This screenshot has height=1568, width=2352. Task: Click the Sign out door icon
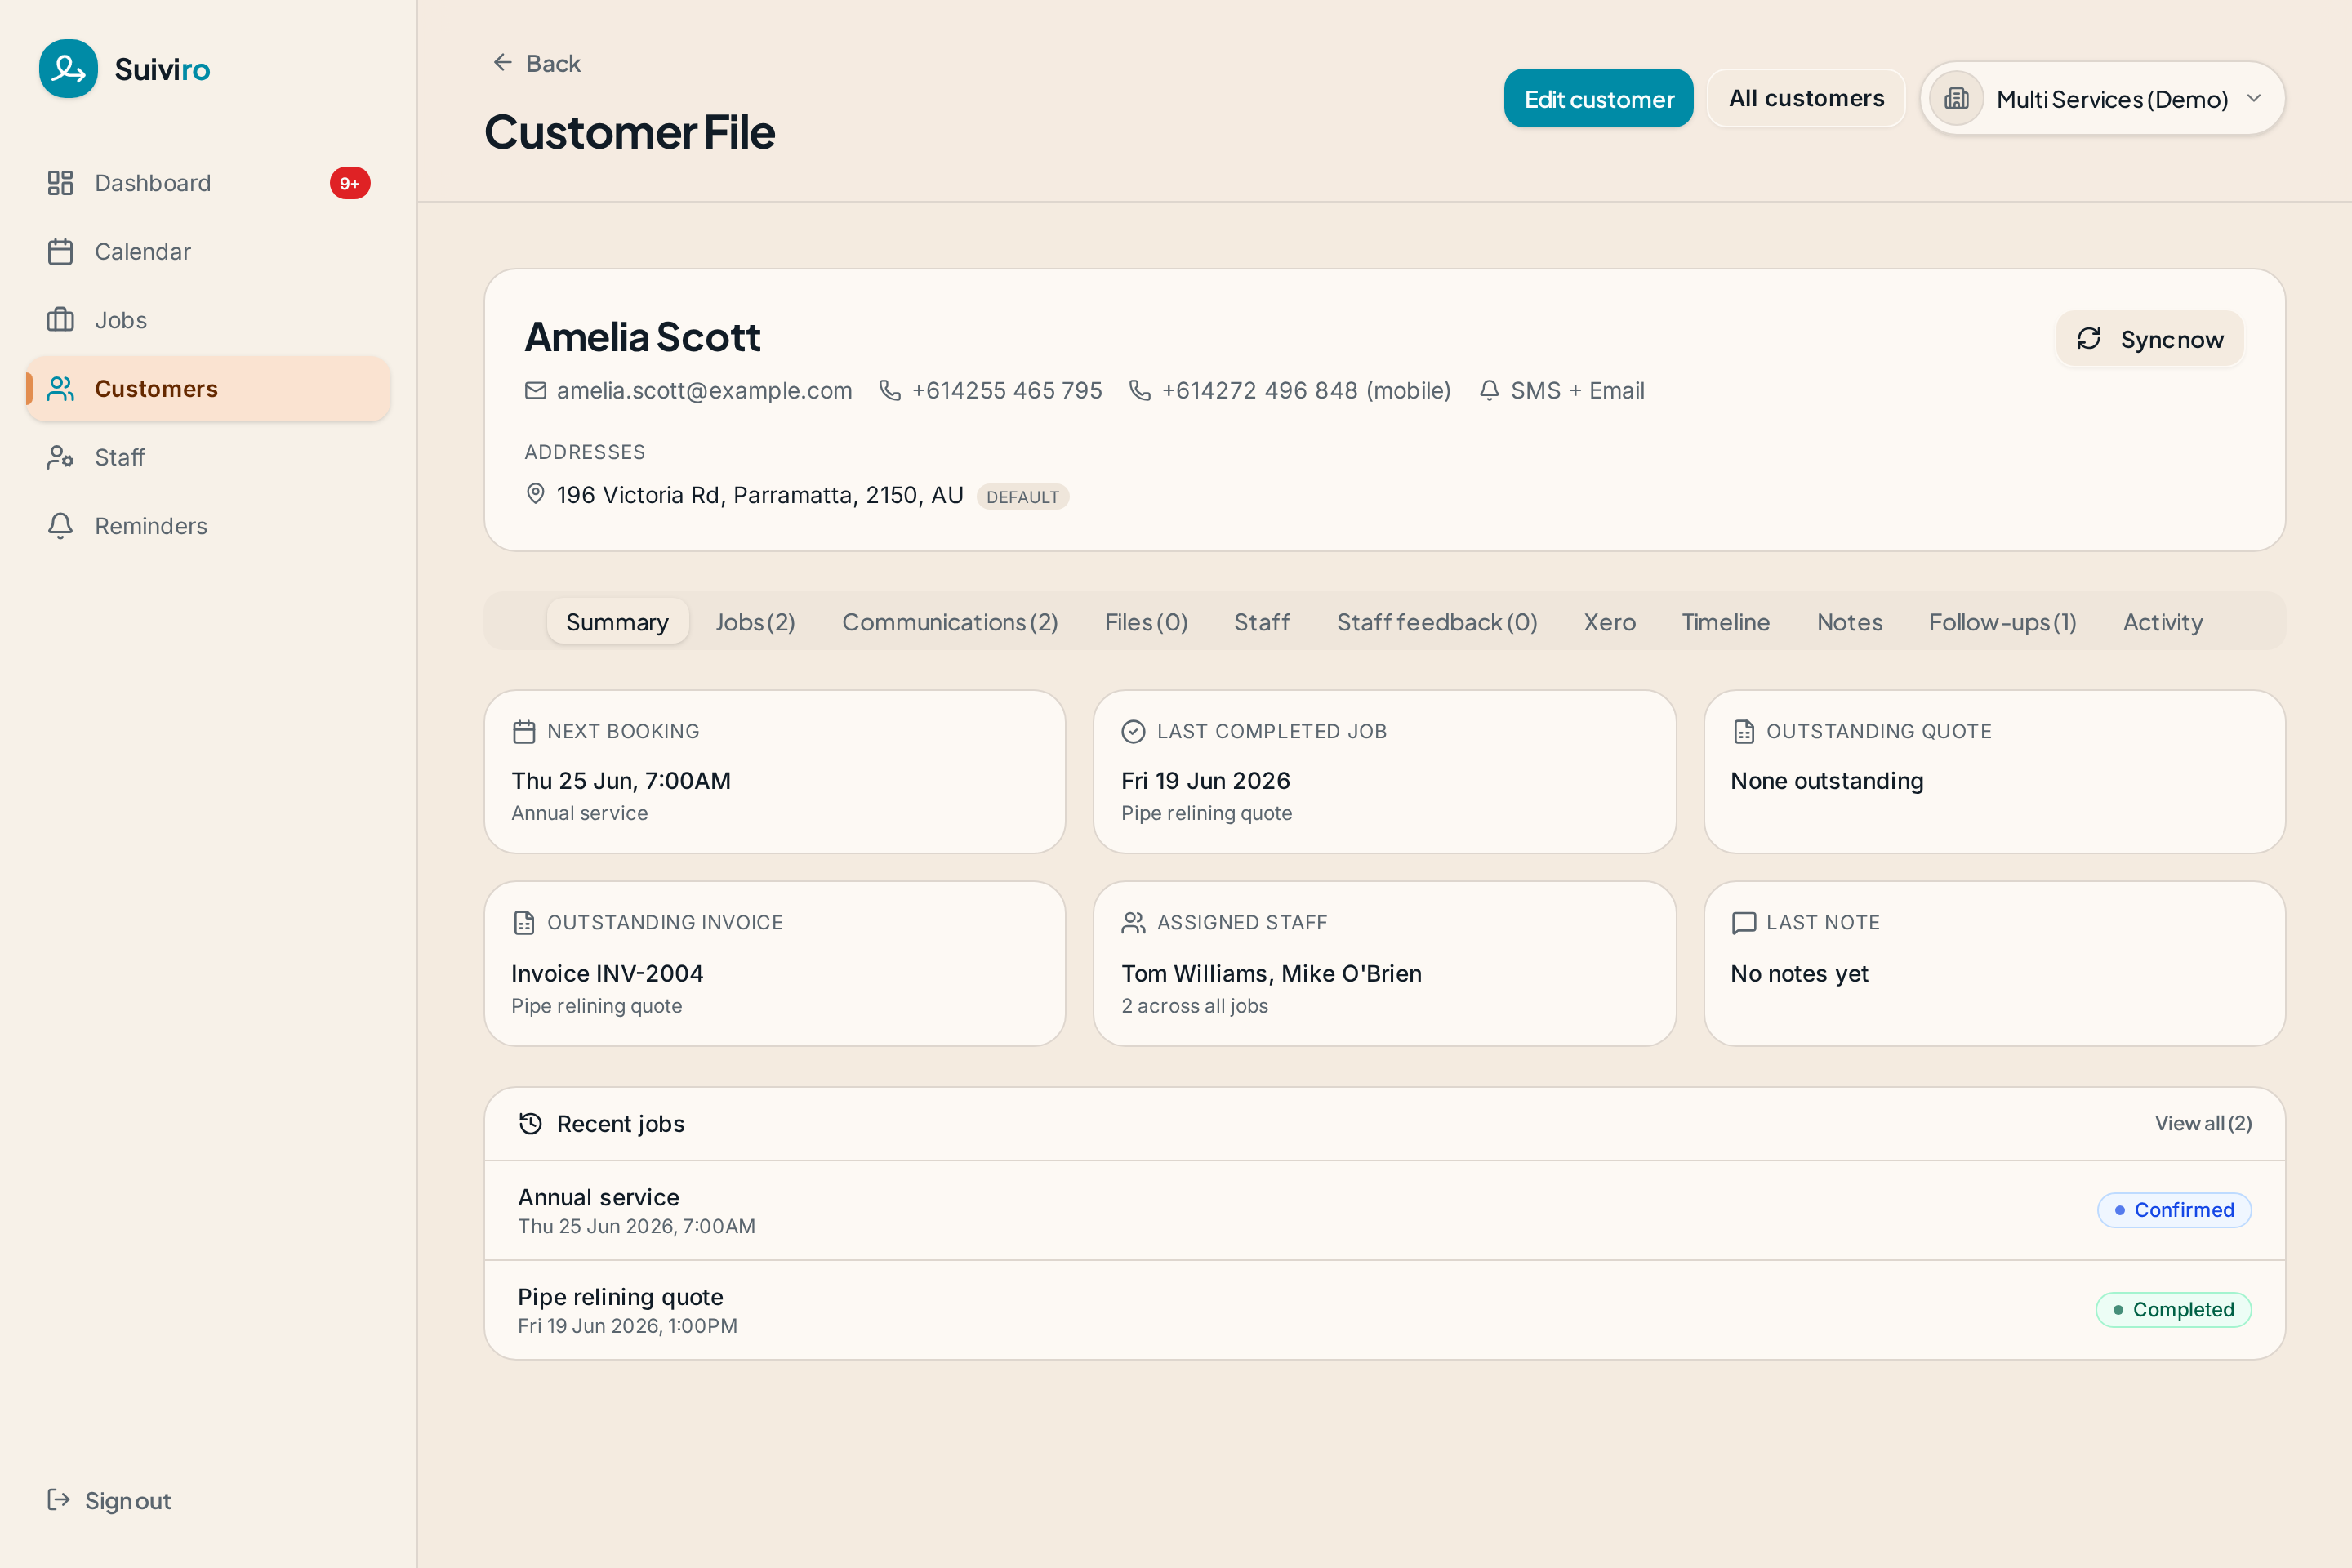pos(58,1500)
